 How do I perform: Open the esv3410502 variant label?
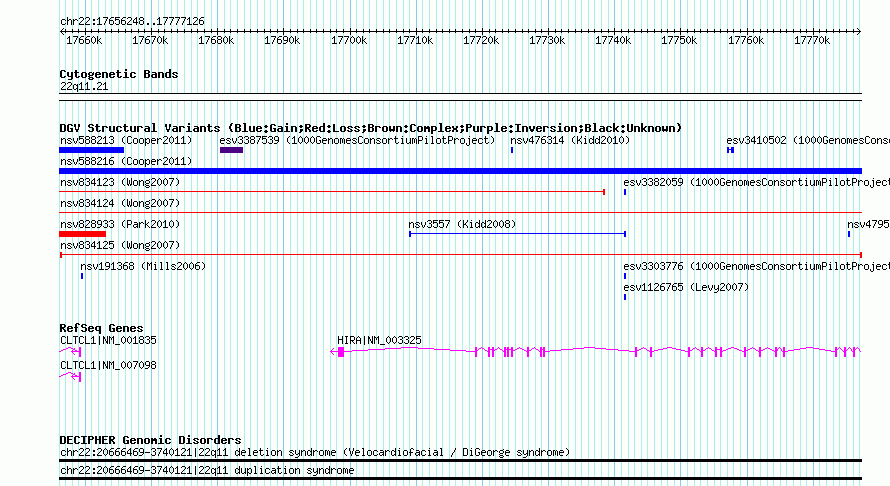click(808, 140)
